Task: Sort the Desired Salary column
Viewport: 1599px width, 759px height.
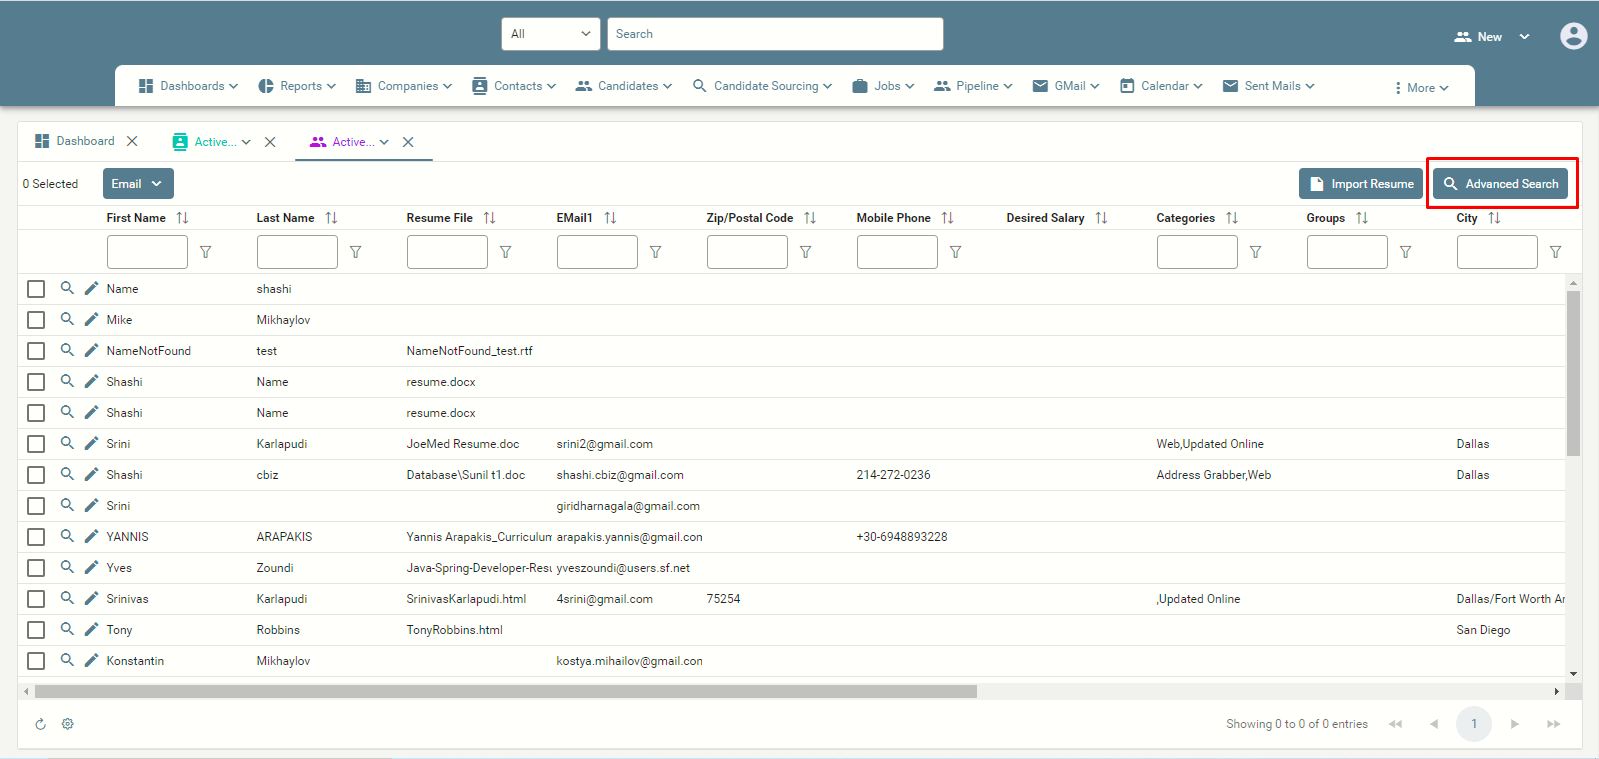Action: [x=1101, y=218]
